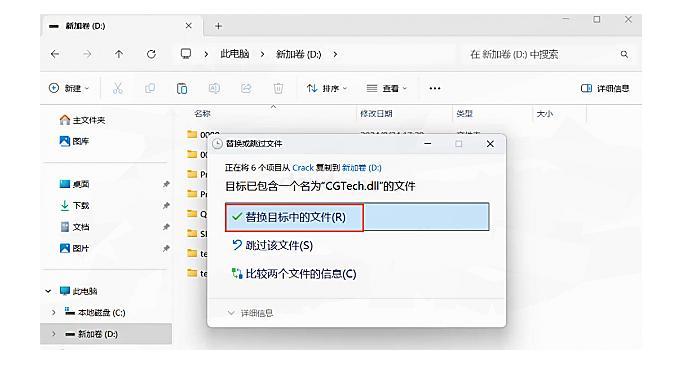
Task: Click the Rename icon in the toolbar
Action: [x=214, y=88]
